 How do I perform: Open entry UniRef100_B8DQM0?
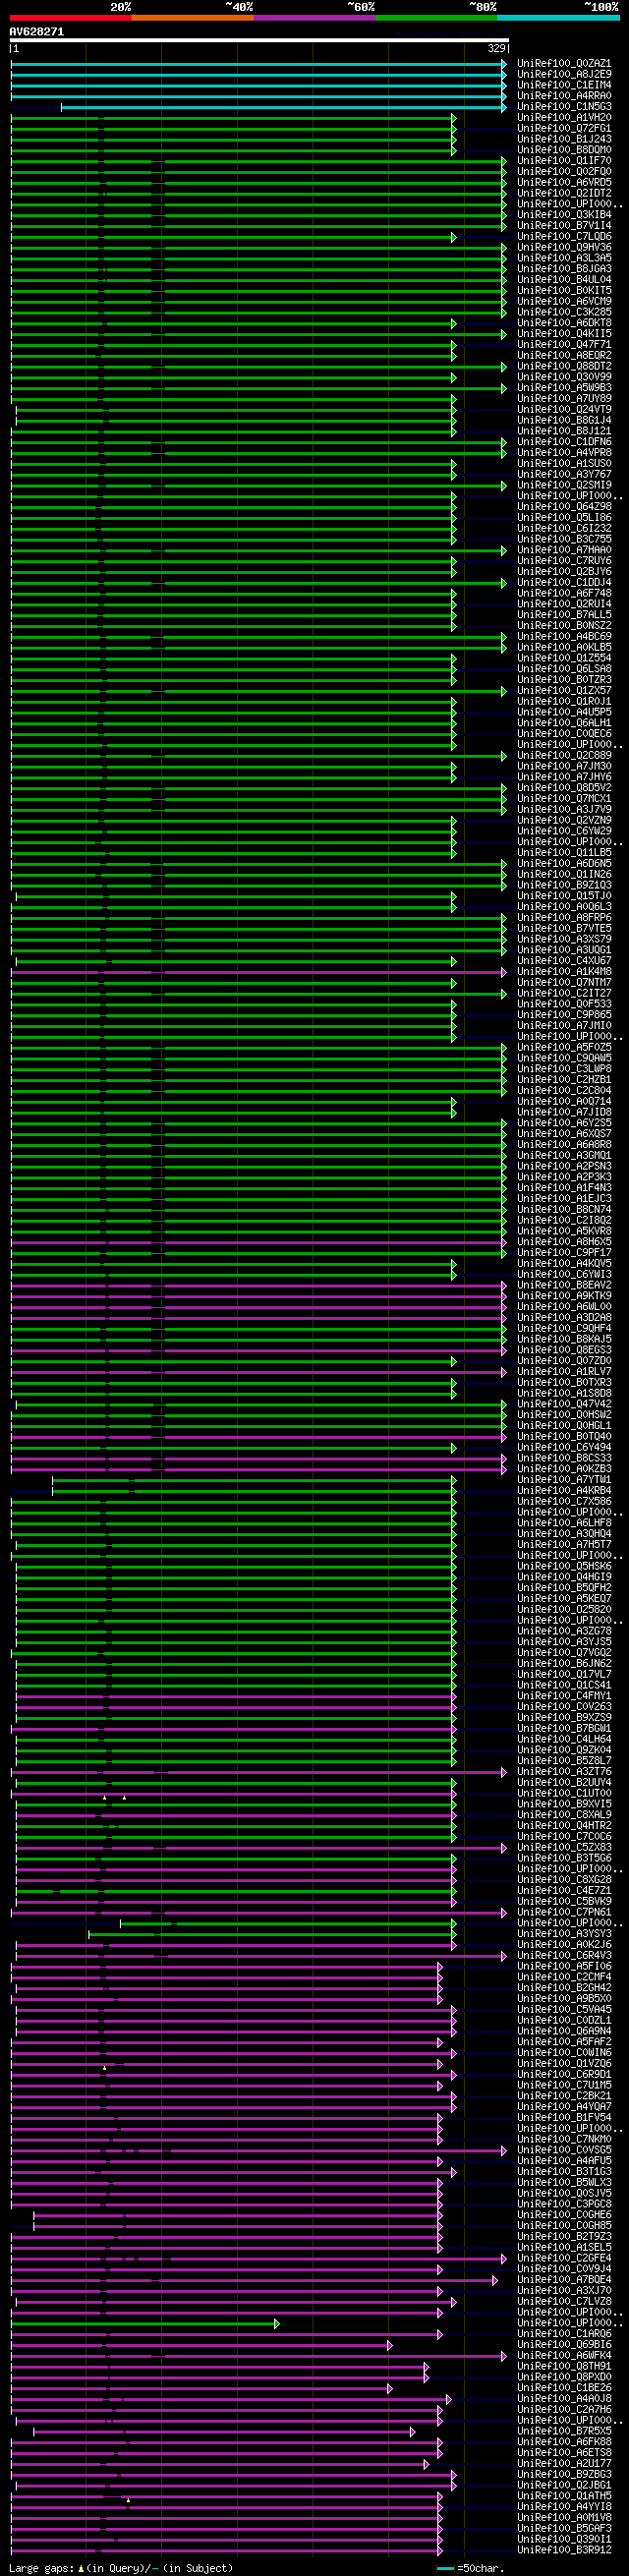[564, 150]
